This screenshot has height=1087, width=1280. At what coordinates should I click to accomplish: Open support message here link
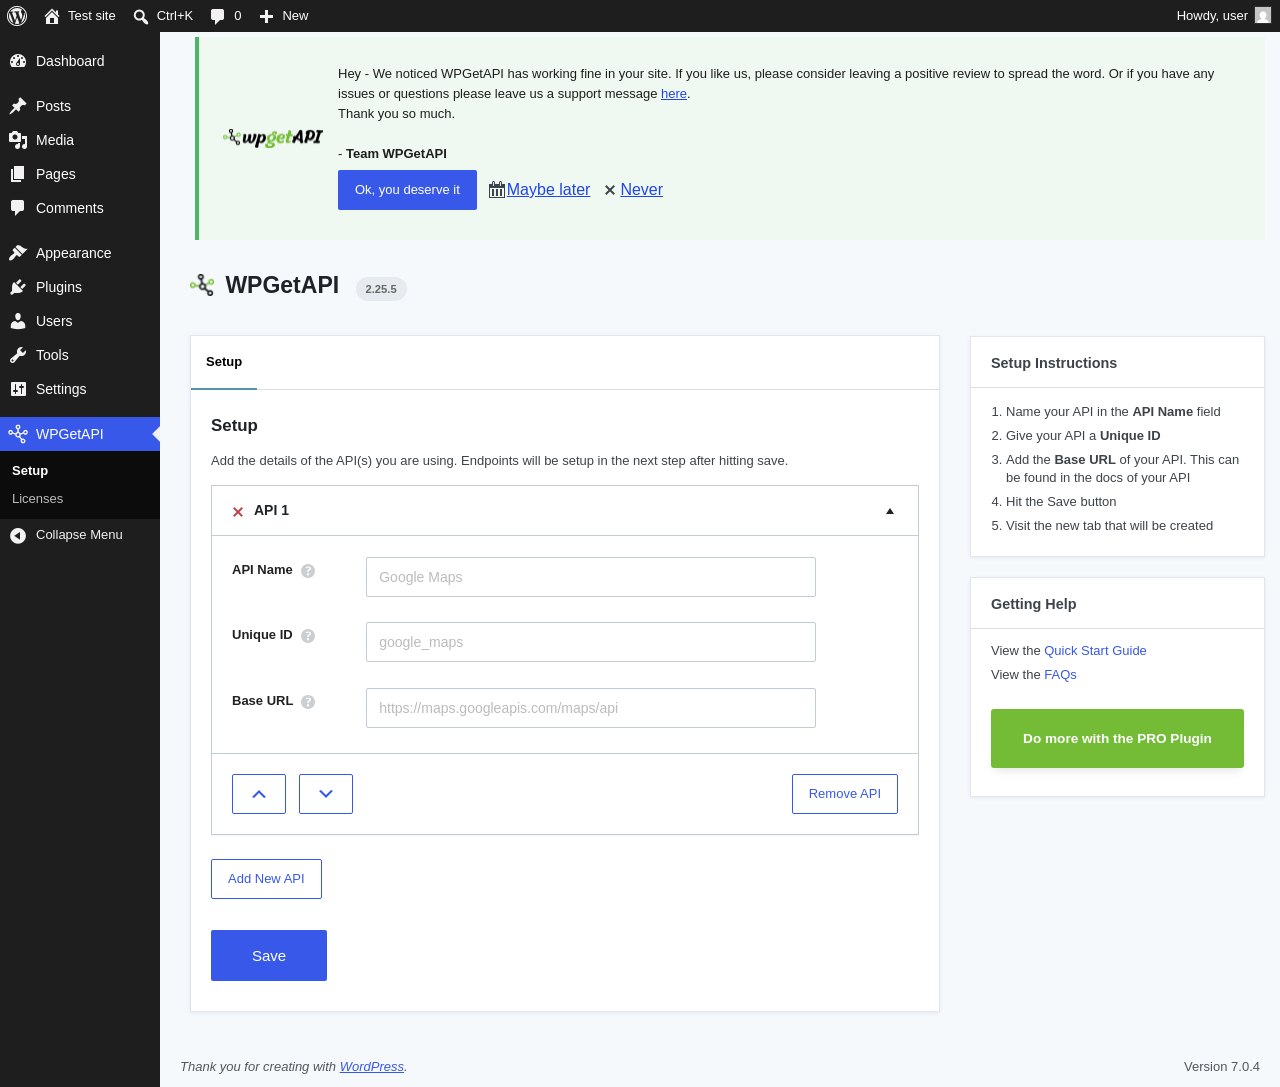(x=674, y=94)
